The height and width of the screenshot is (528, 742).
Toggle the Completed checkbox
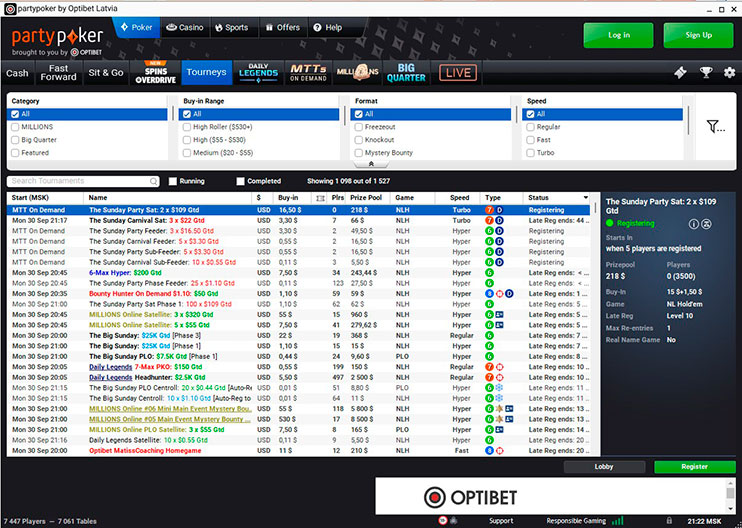pos(240,181)
